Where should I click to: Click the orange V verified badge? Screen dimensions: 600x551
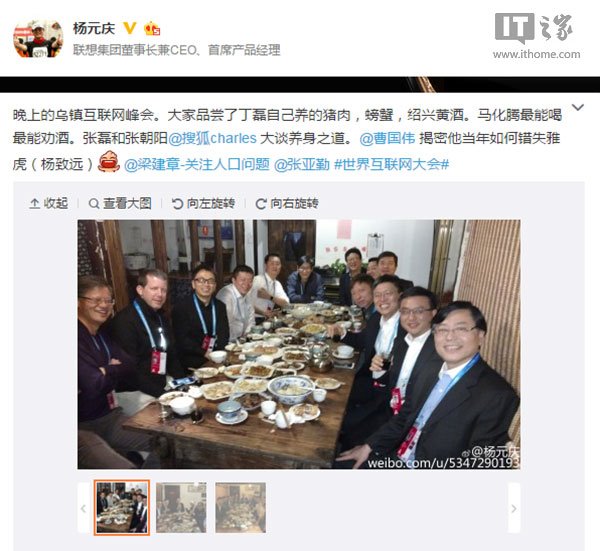[x=130, y=28]
